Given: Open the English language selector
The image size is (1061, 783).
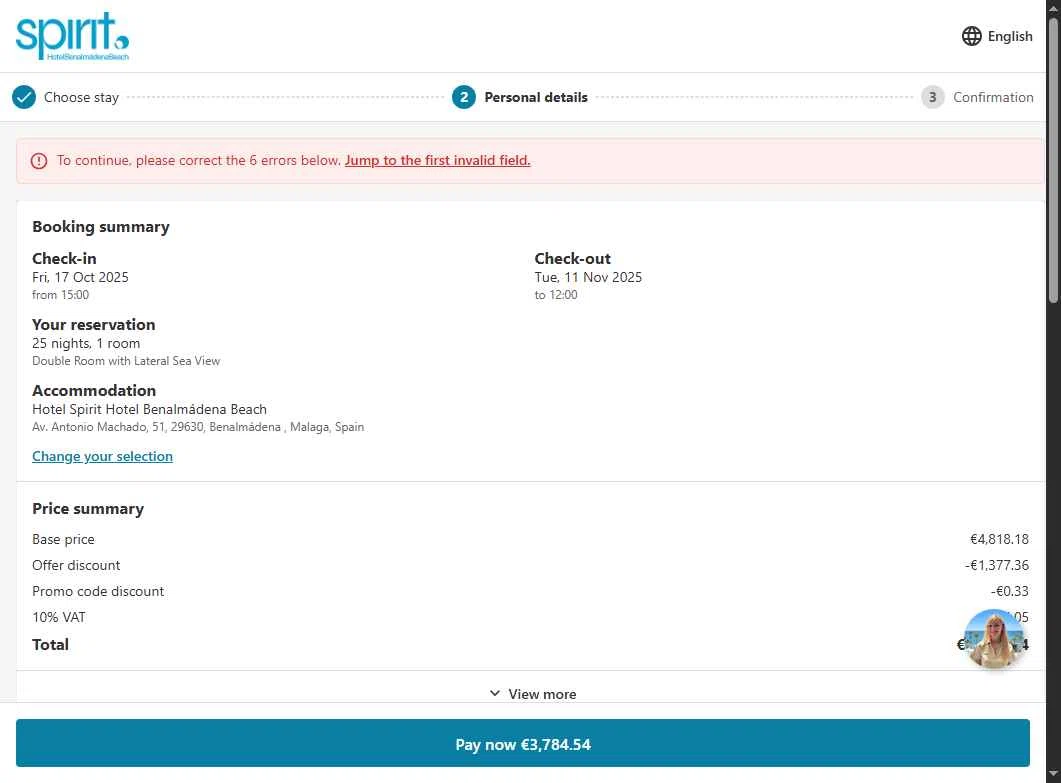Looking at the screenshot, I should click(997, 36).
